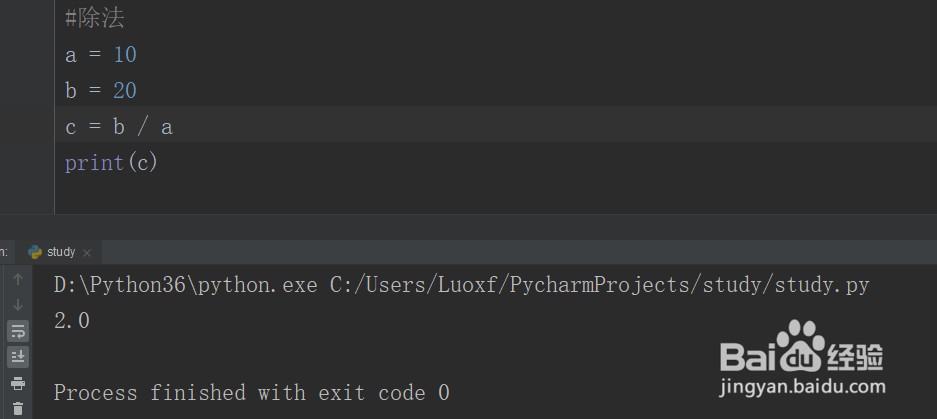The height and width of the screenshot is (419, 937).
Task: Select the study run configuration tab
Action: [x=62, y=252]
